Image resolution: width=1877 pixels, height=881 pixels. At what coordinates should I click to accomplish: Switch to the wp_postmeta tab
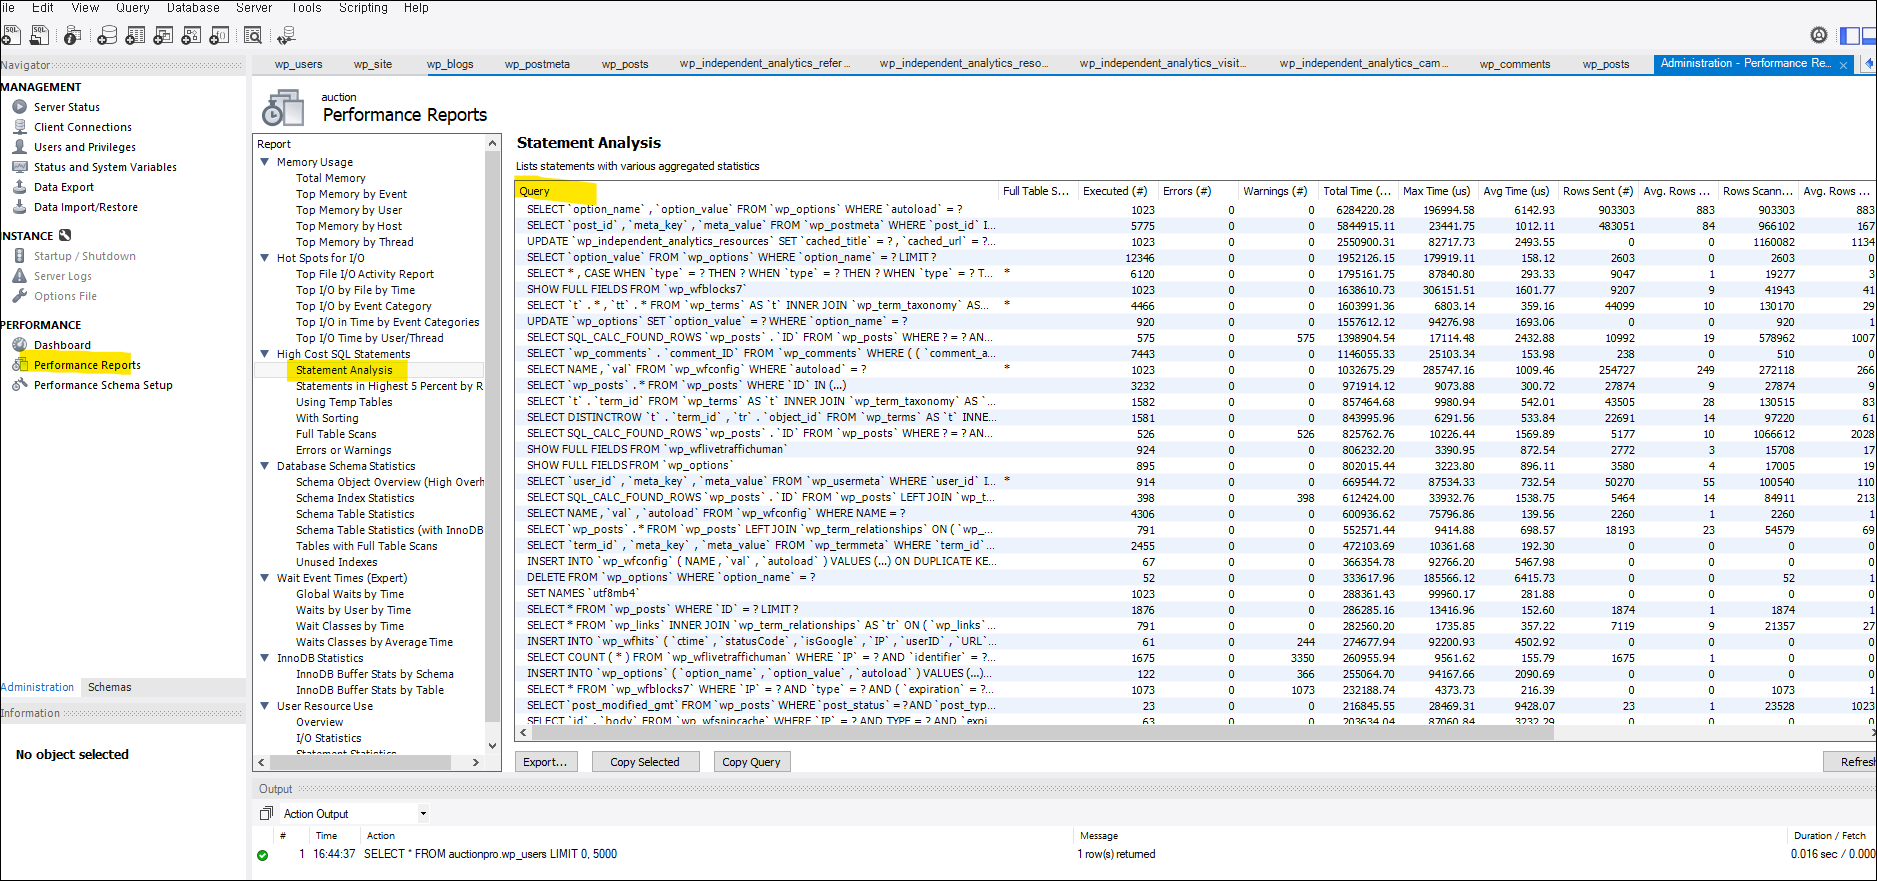(537, 64)
